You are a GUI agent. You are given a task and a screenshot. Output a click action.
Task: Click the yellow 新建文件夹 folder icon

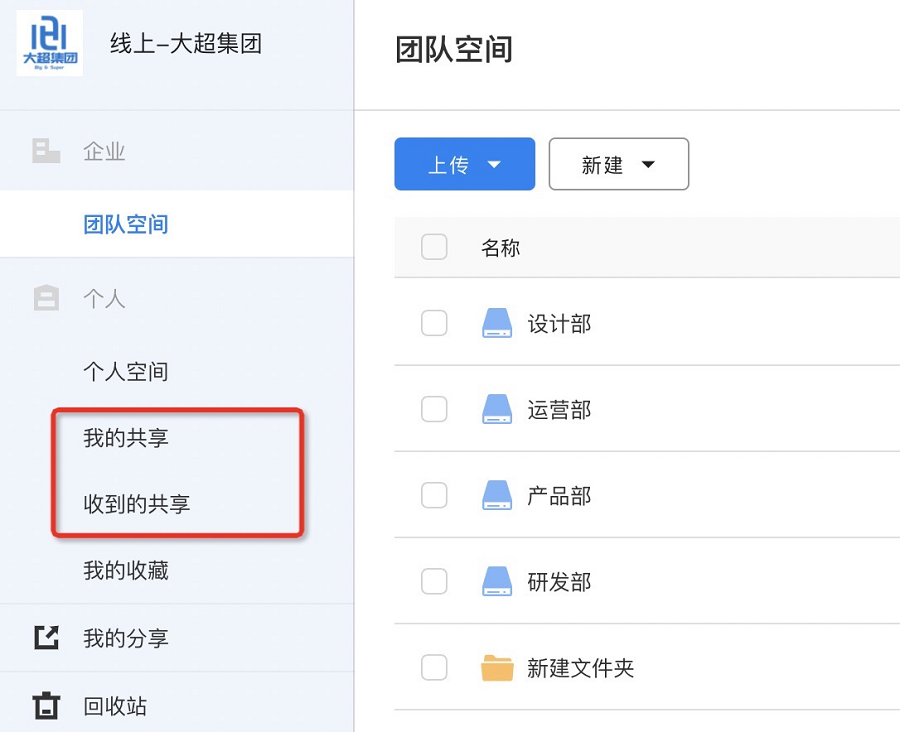click(x=497, y=668)
